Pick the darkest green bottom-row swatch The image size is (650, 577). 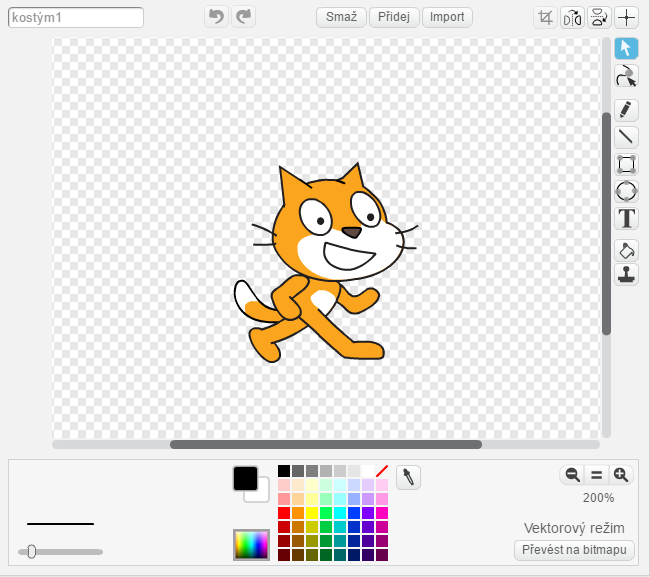click(326, 555)
